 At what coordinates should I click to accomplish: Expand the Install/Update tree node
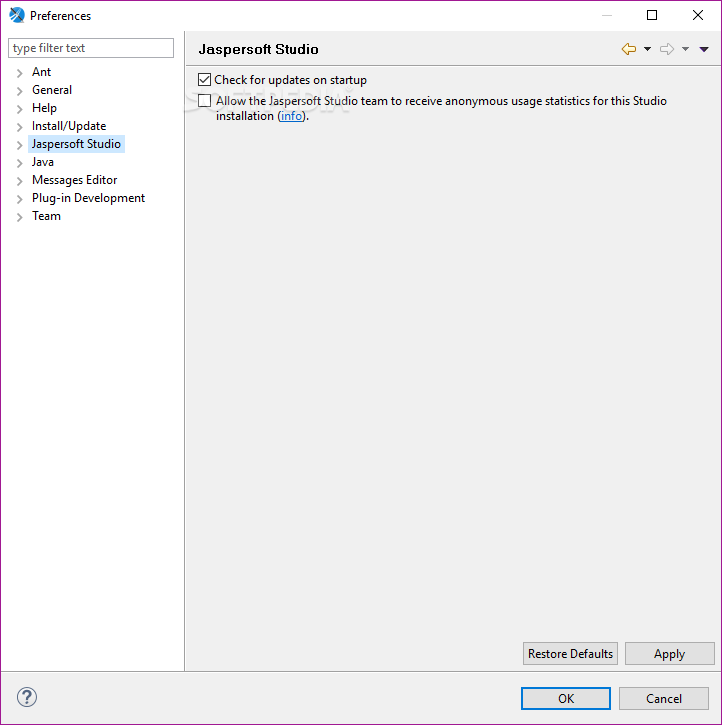[x=19, y=127]
